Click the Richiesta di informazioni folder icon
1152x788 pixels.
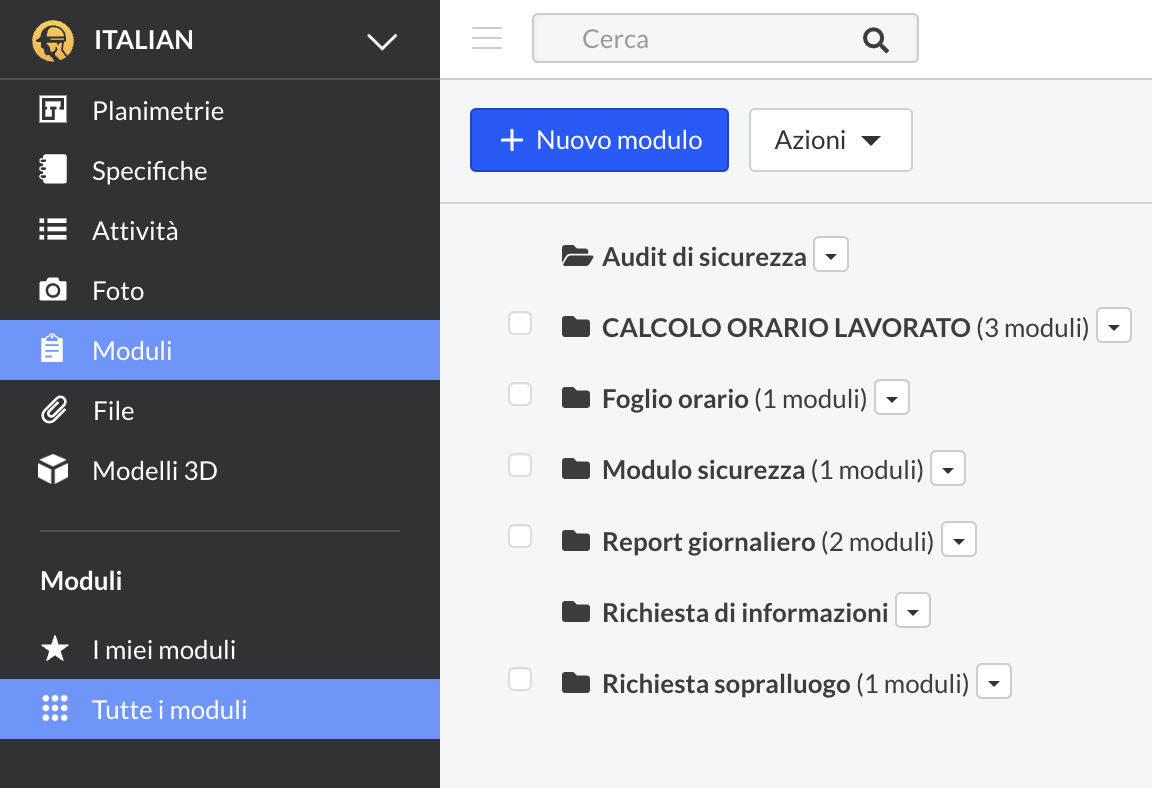(576, 612)
